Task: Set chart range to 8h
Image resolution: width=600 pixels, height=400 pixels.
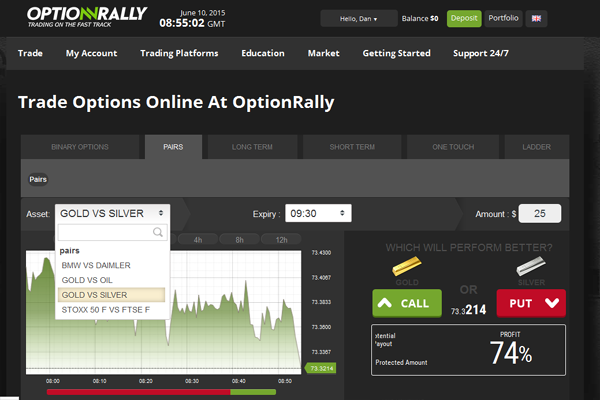Action: coord(240,240)
